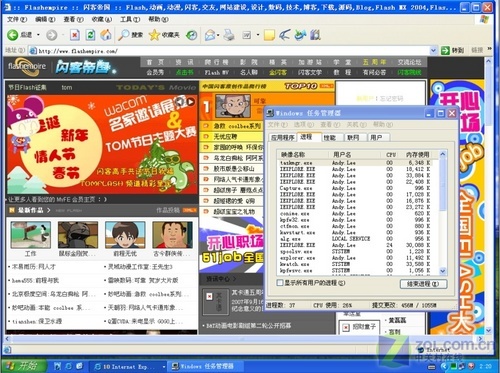
Task: Open the address bar dropdown arrow
Action: 433,50
